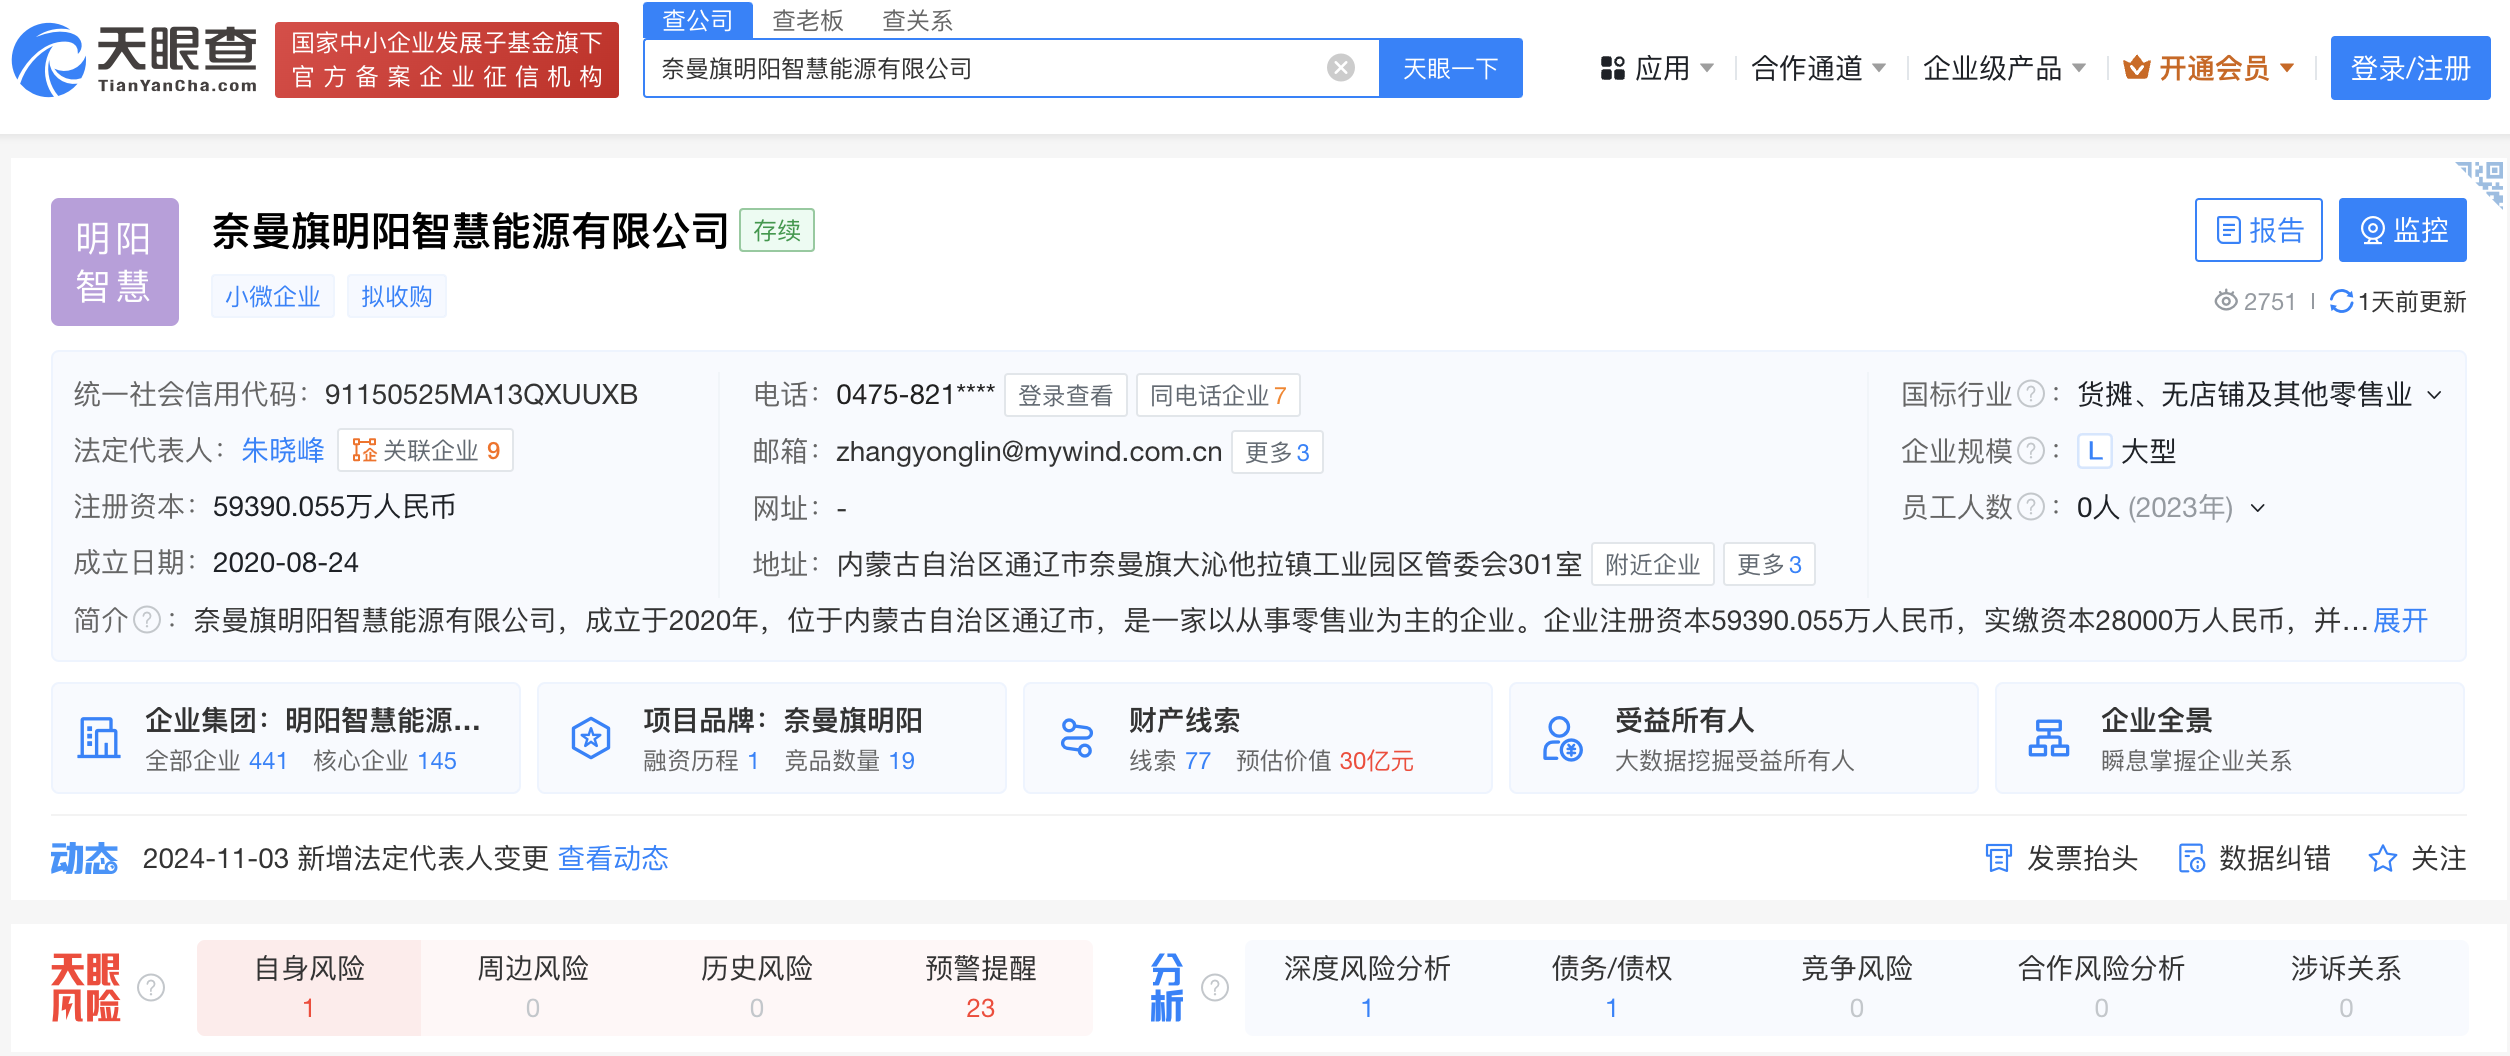The width and height of the screenshot is (2510, 1056).
Task: Click the 企业集团 building icon
Action: (99, 739)
